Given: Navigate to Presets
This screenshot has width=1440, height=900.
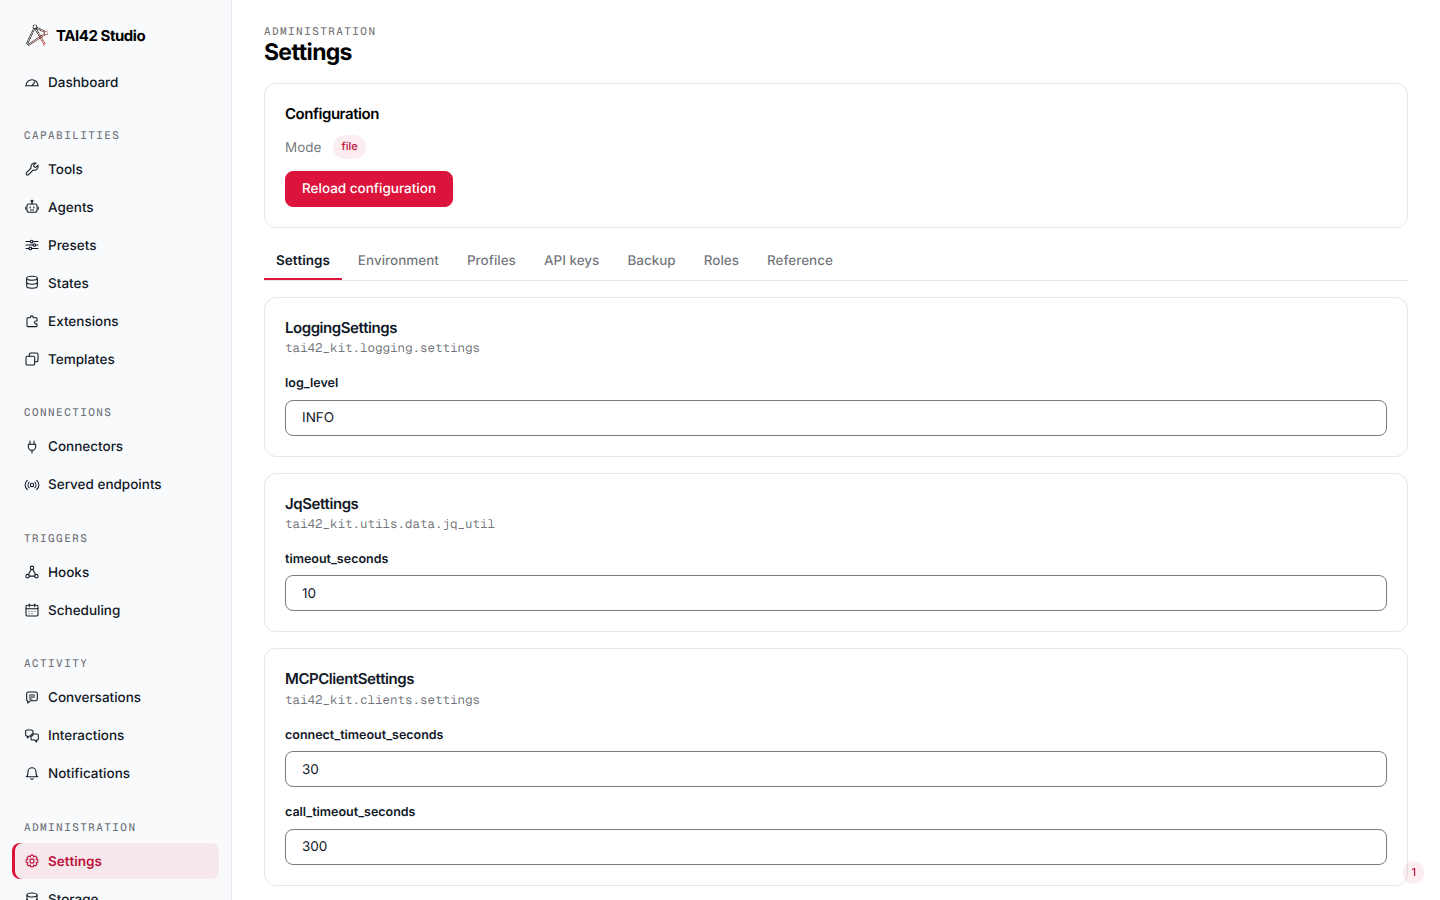Looking at the screenshot, I should pyautogui.click(x=115, y=246).
